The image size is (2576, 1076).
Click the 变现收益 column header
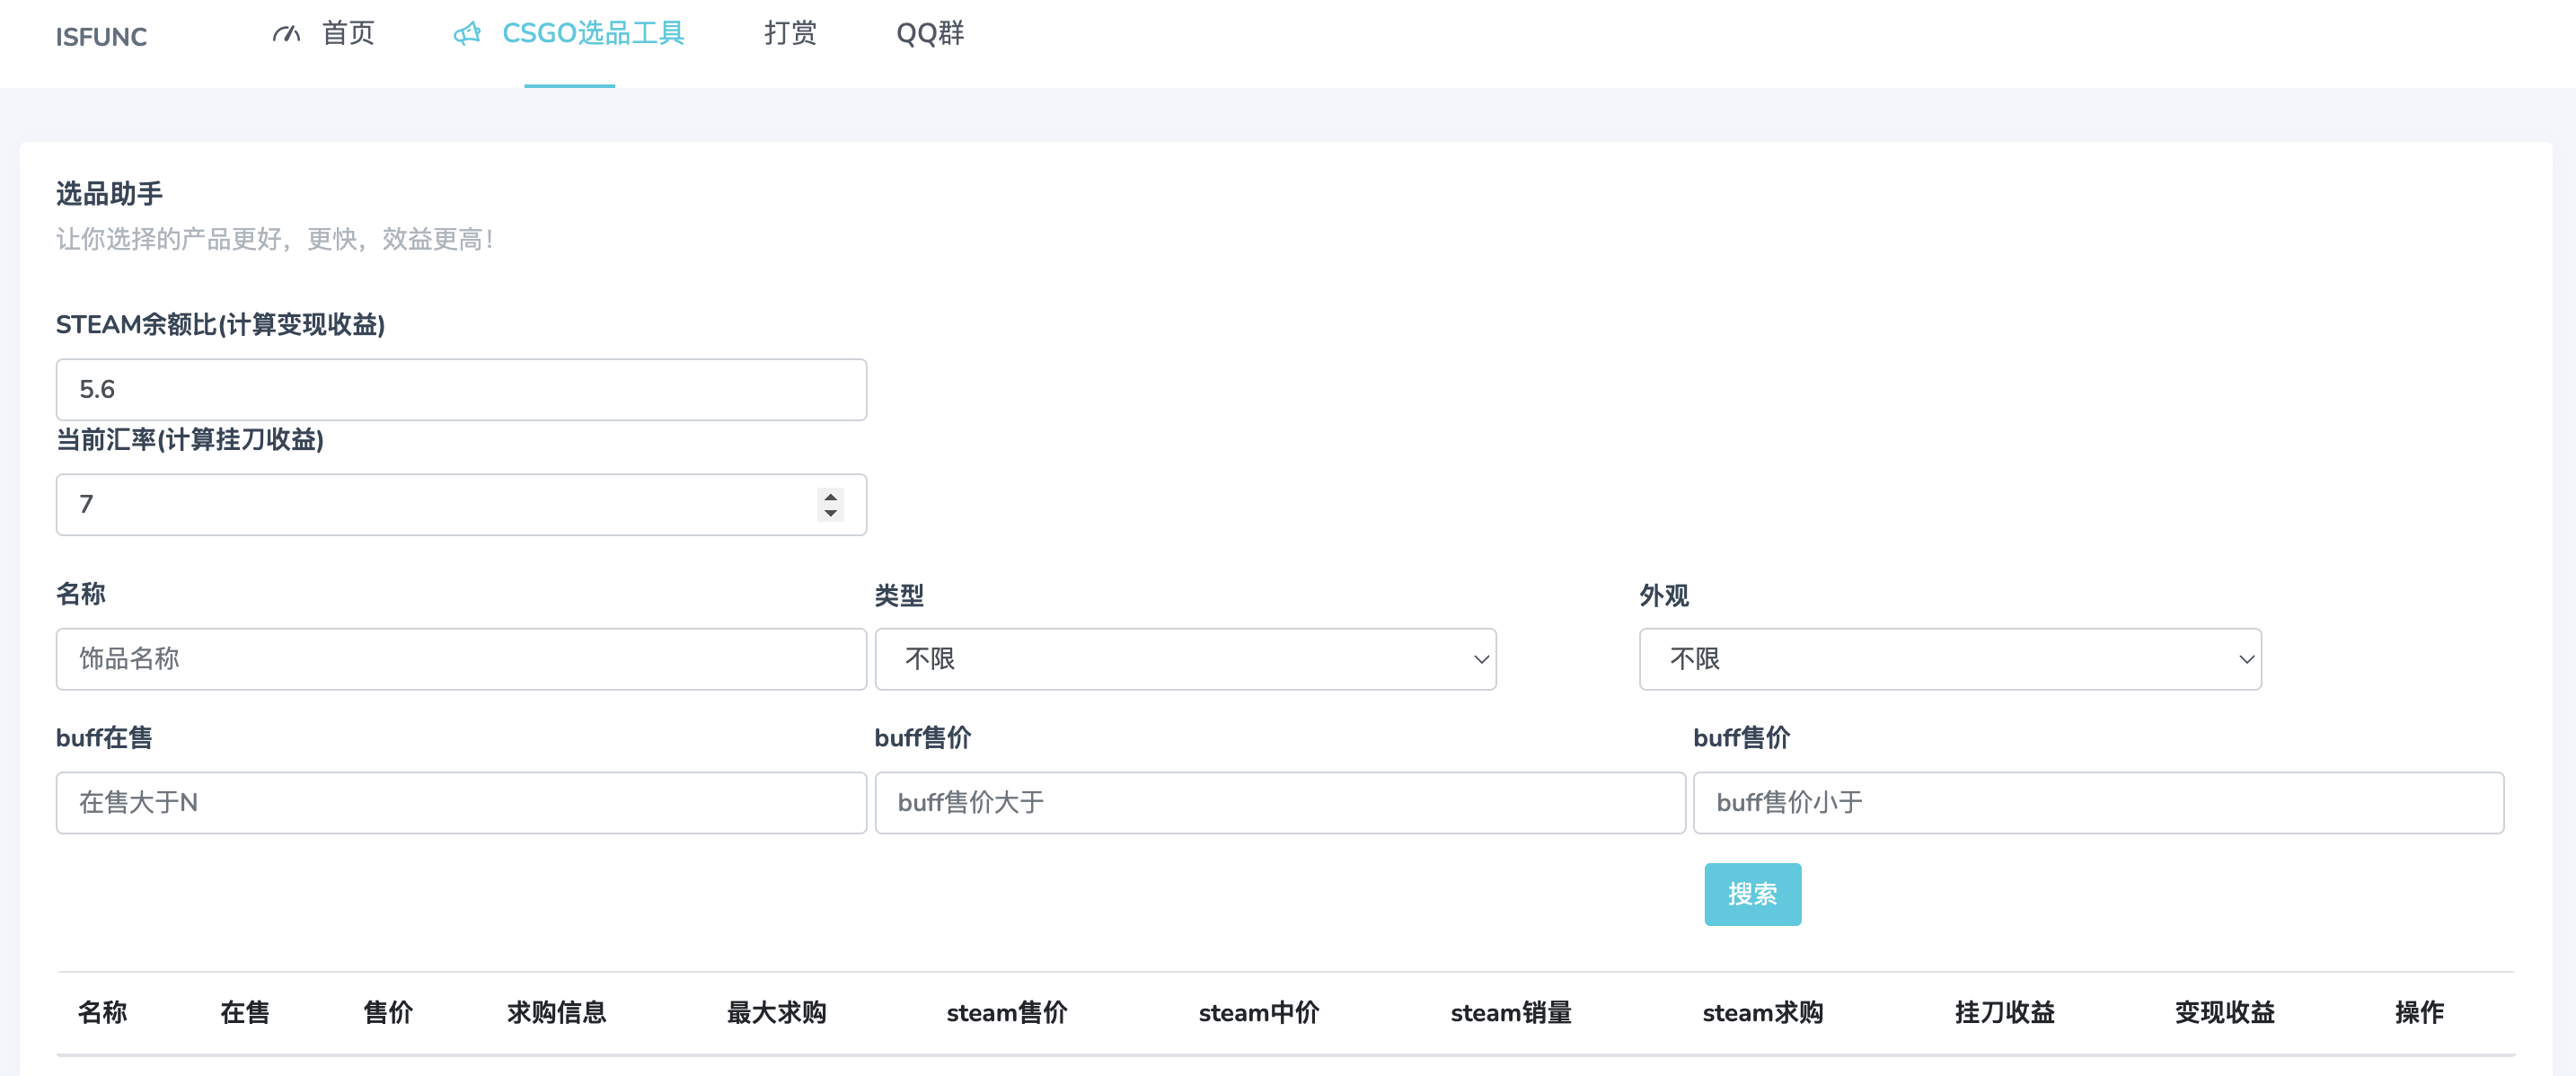(2224, 1012)
